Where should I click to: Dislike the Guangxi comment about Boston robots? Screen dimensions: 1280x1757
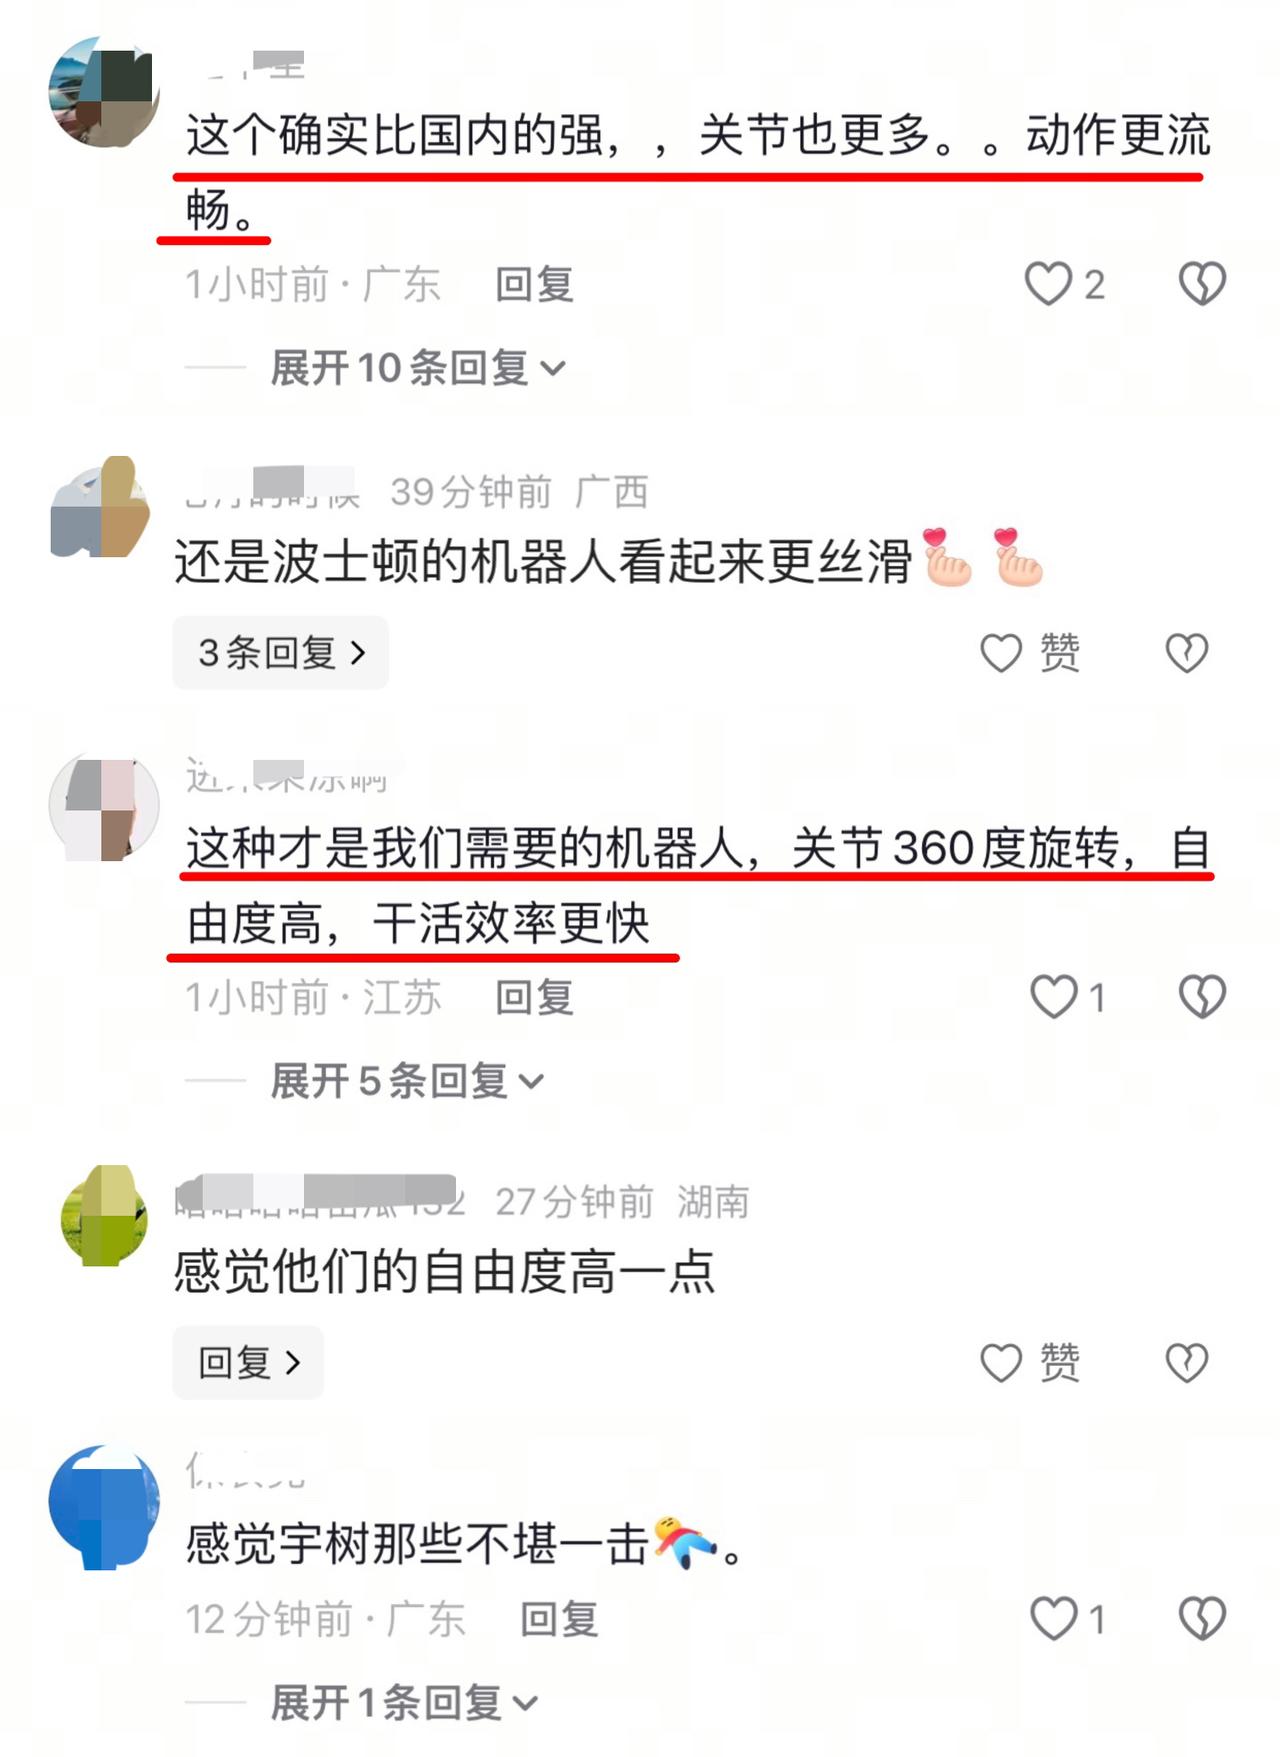[1187, 653]
